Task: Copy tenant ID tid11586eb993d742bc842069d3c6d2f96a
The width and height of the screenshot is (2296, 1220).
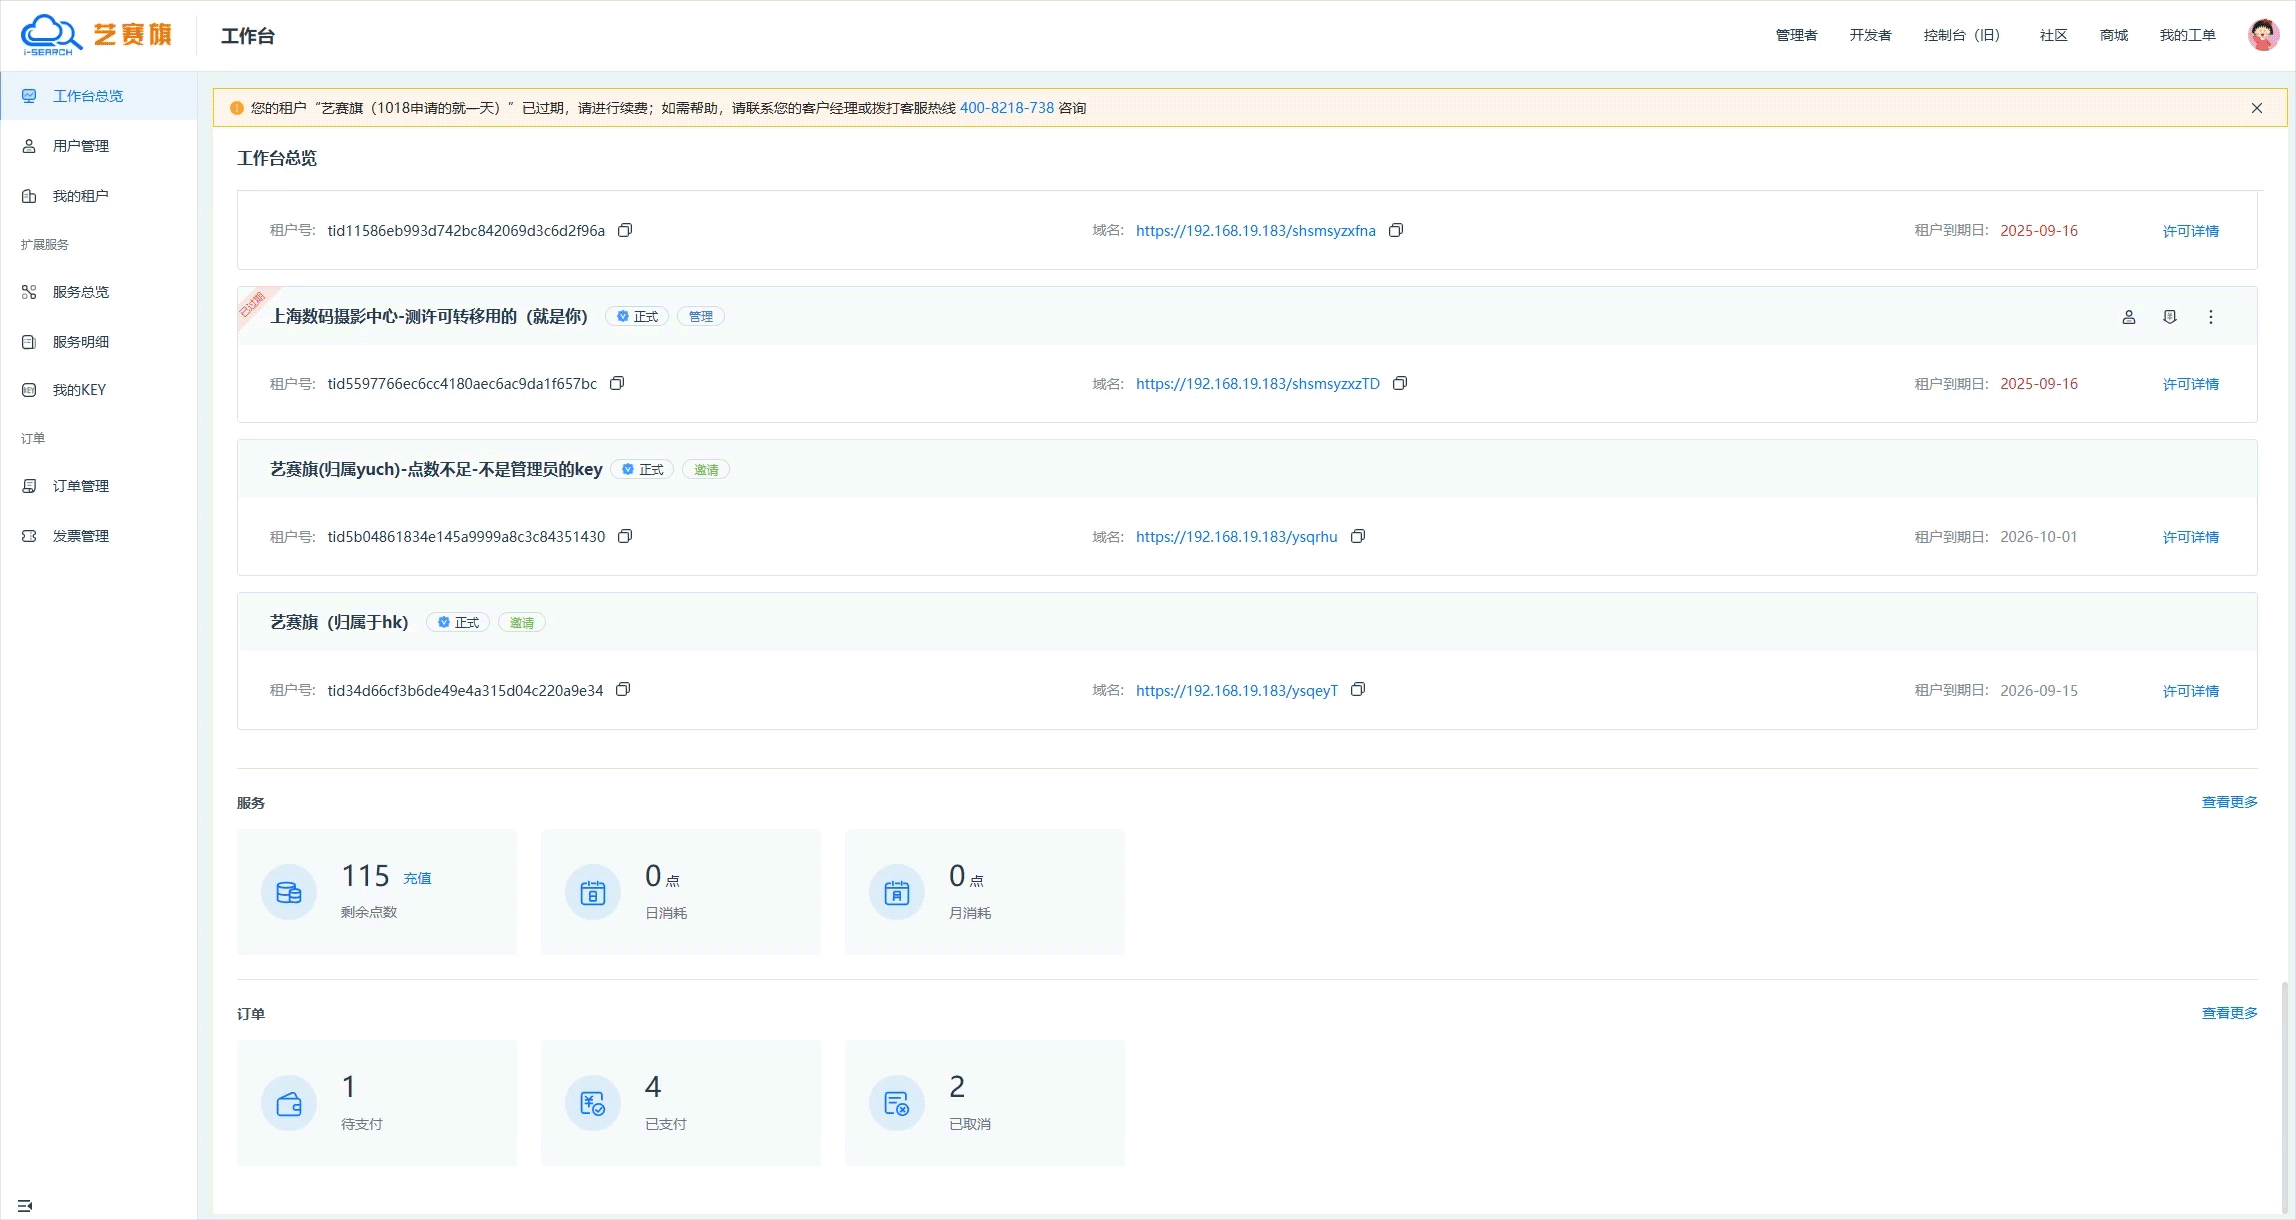Action: [x=625, y=230]
